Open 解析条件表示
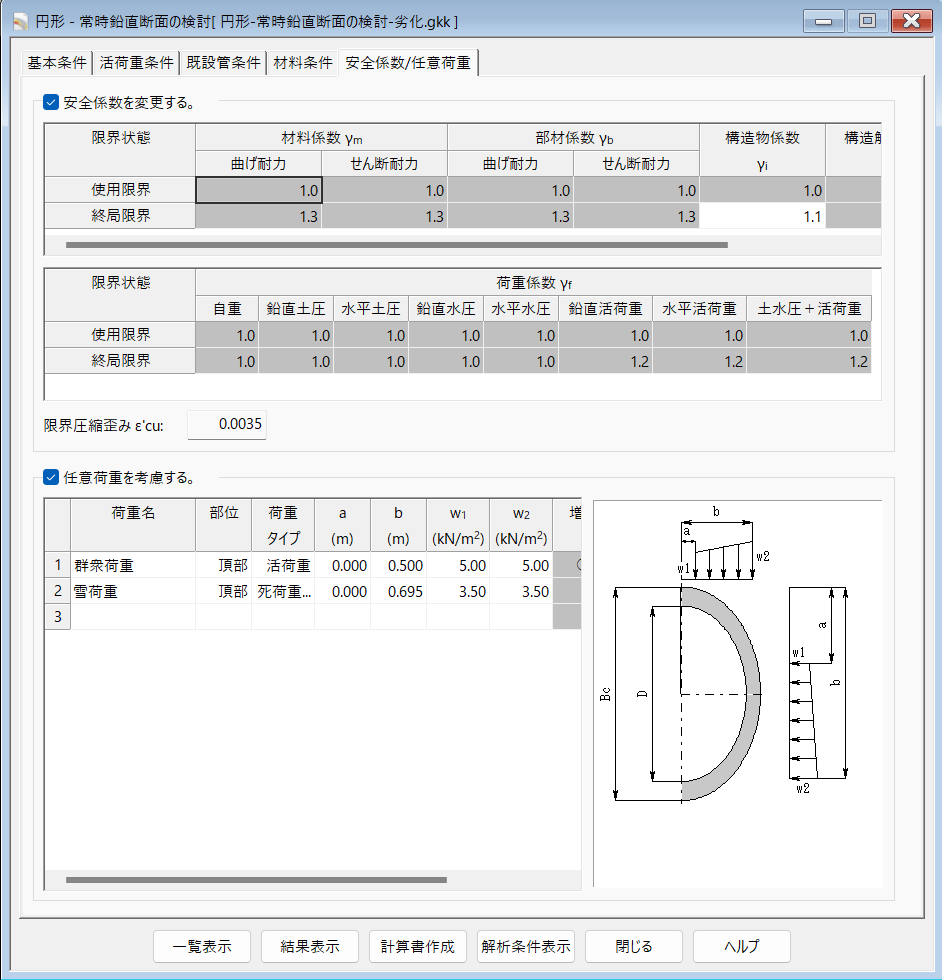Screen dimensions: 942x980 coord(526,946)
